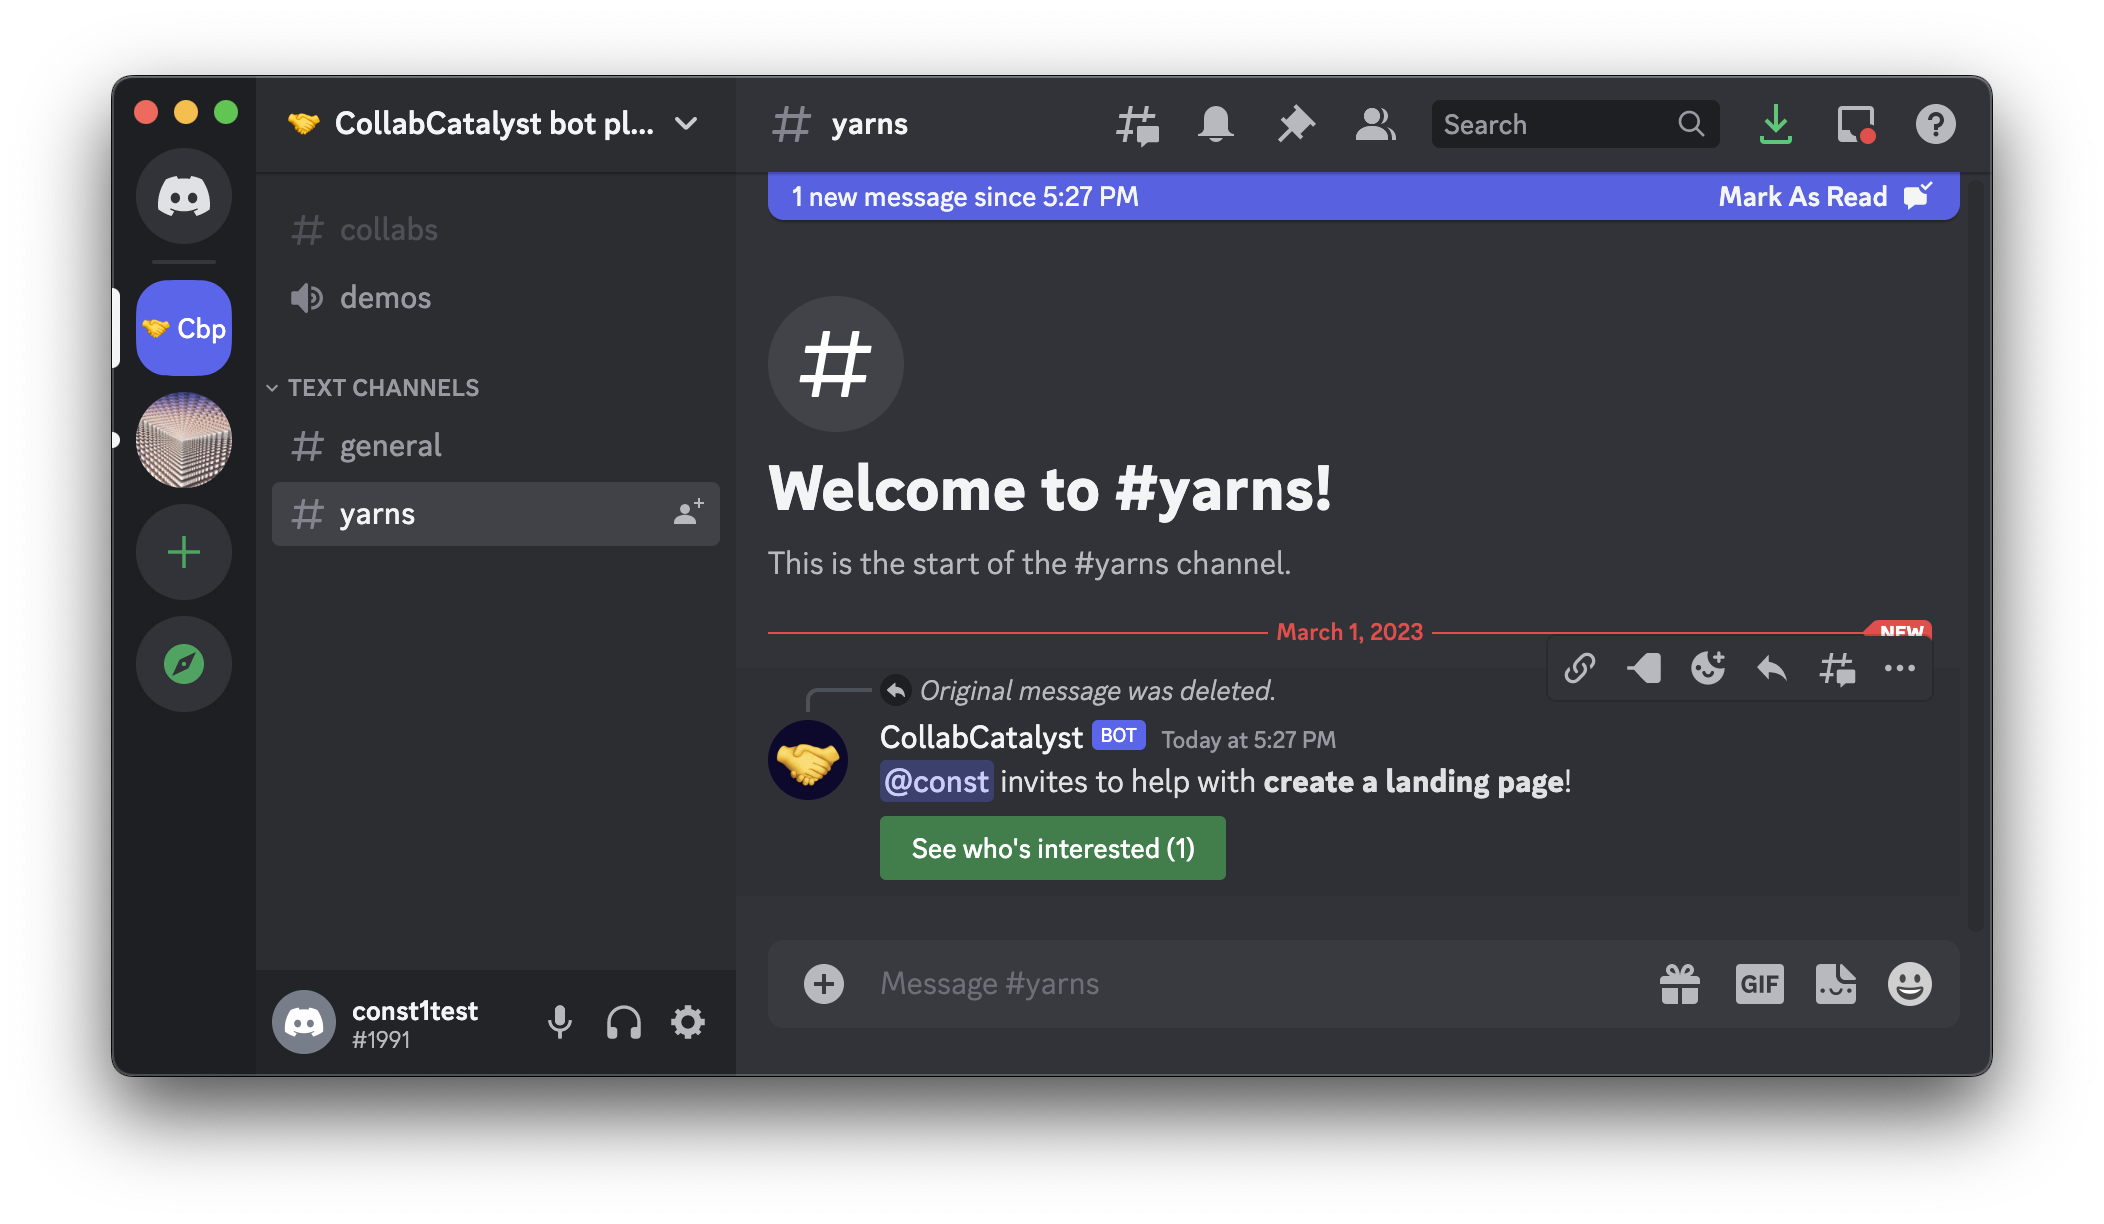Open Discord home direct messages
Screen dimensions: 2104x1224
[184, 195]
